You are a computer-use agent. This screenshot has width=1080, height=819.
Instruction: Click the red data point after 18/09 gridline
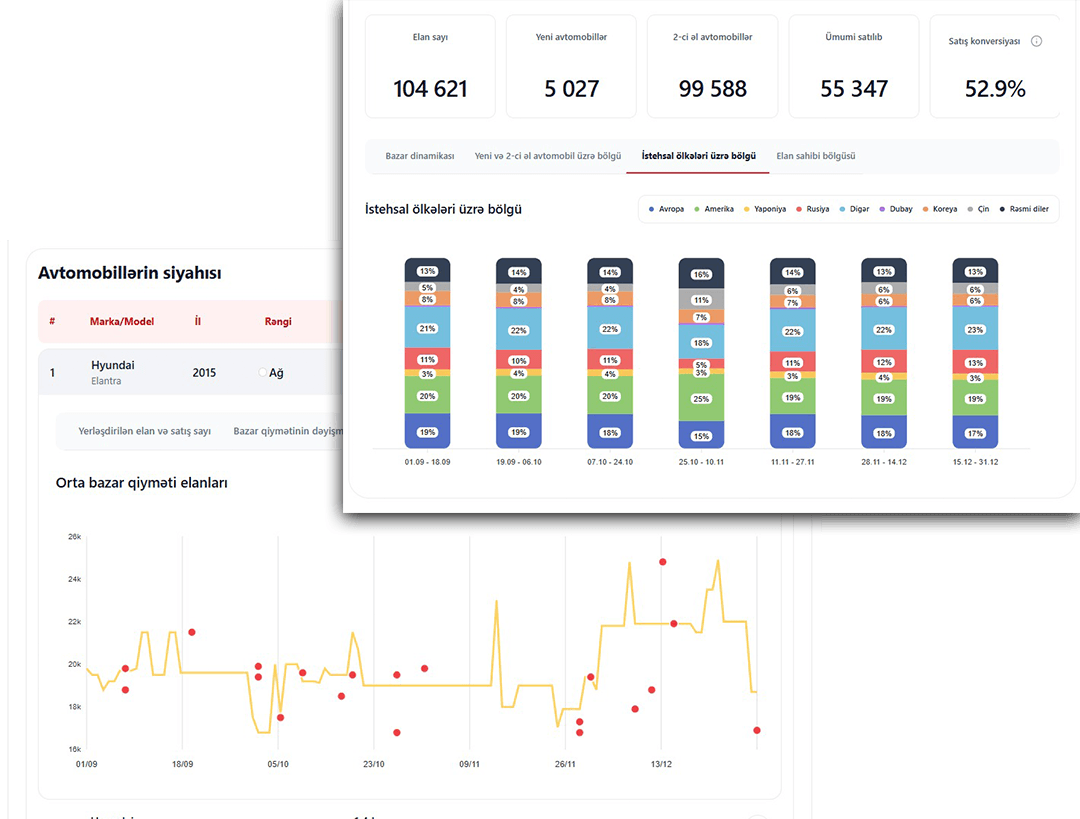(192, 632)
